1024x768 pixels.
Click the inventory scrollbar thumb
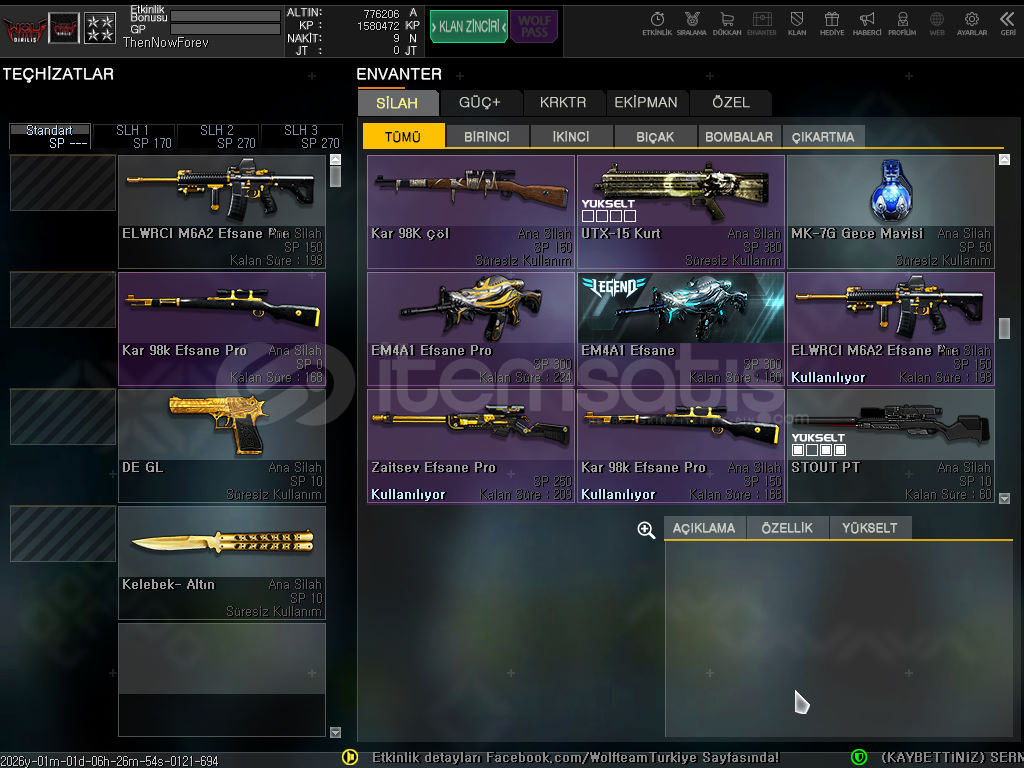click(x=1004, y=328)
